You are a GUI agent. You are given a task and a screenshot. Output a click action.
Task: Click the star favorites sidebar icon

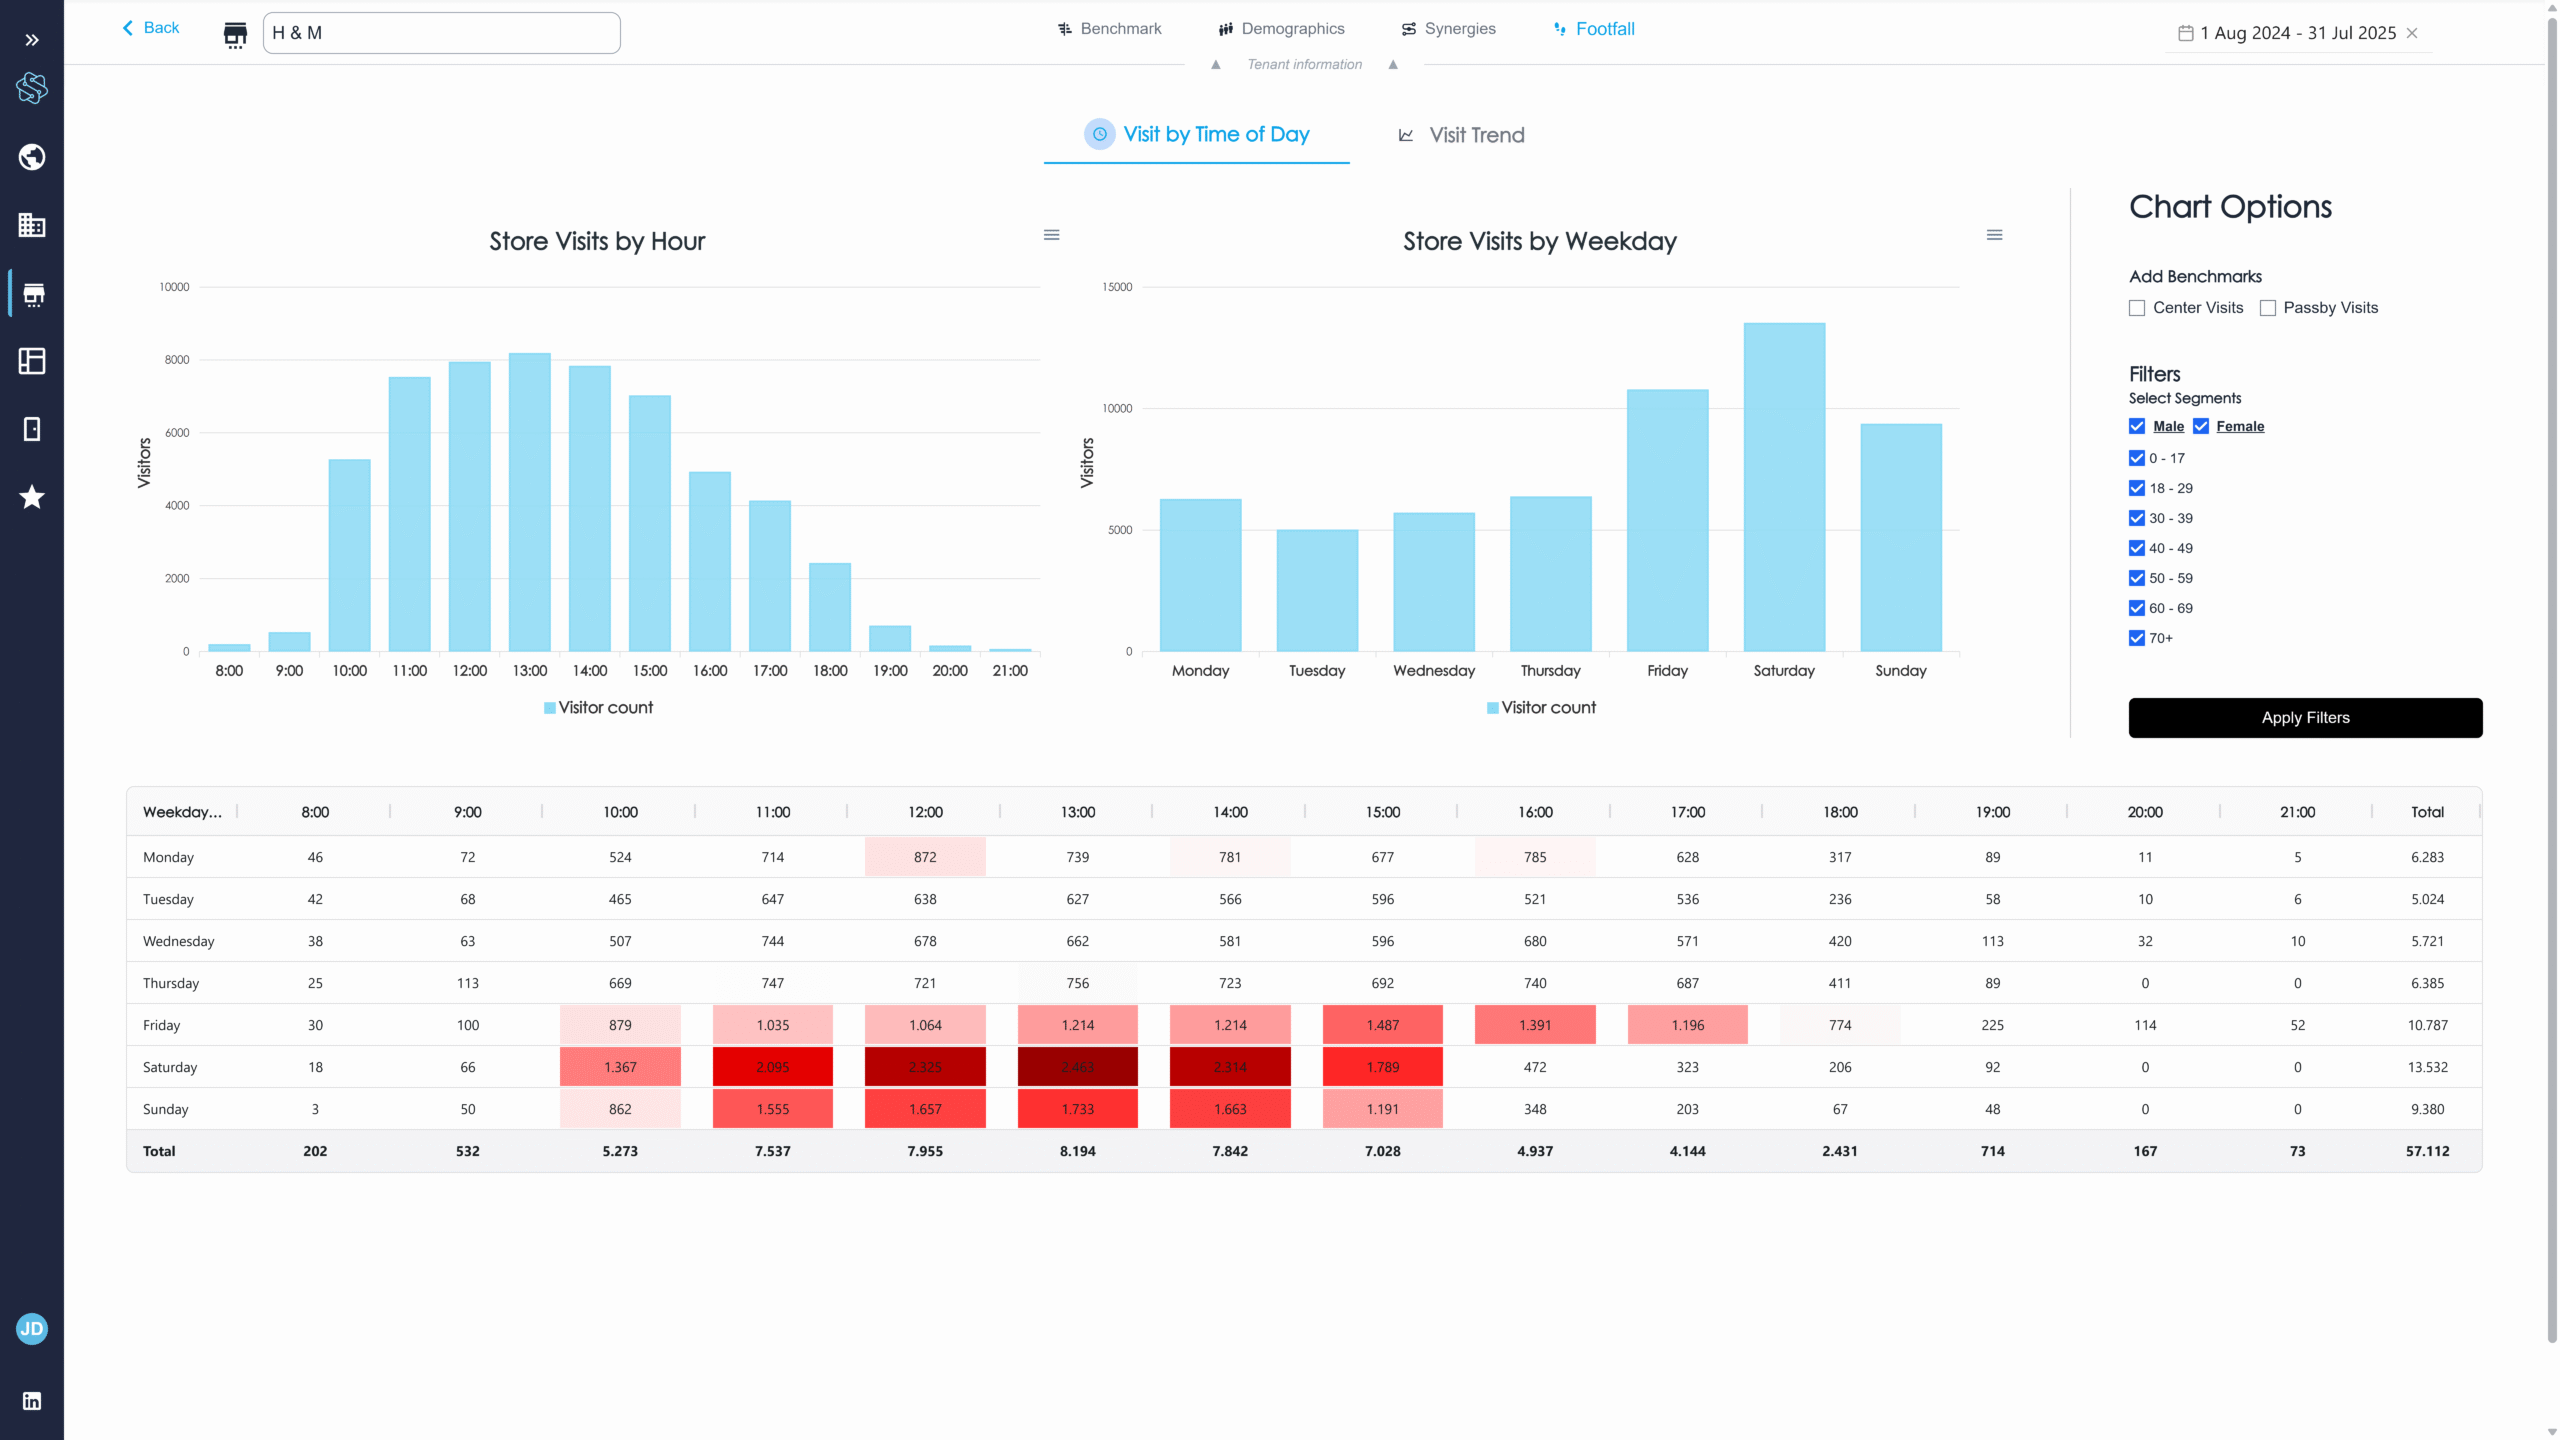click(32, 497)
